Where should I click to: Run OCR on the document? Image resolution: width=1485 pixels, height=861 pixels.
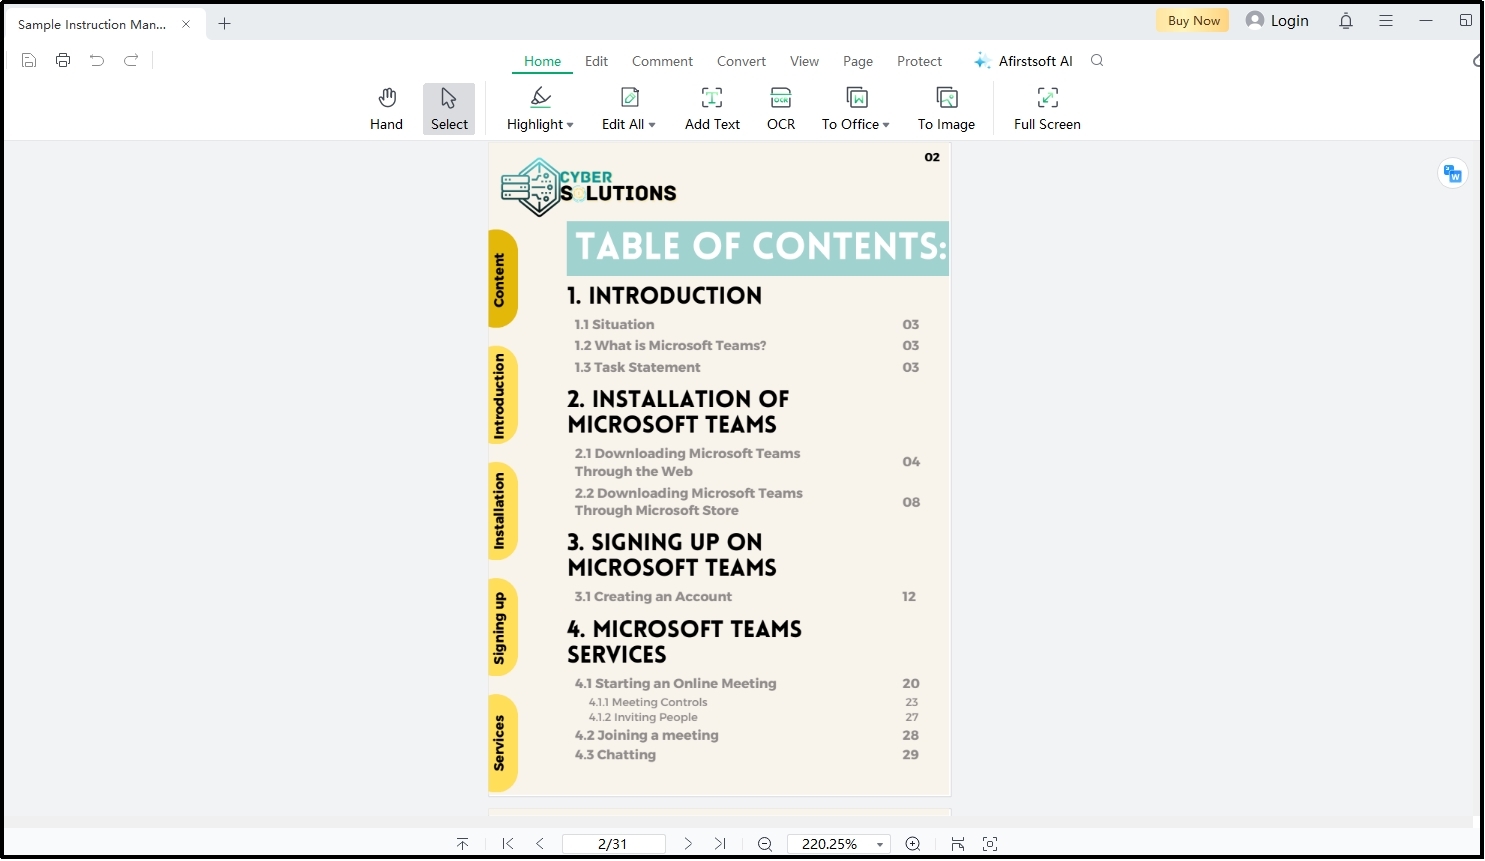[x=781, y=109]
